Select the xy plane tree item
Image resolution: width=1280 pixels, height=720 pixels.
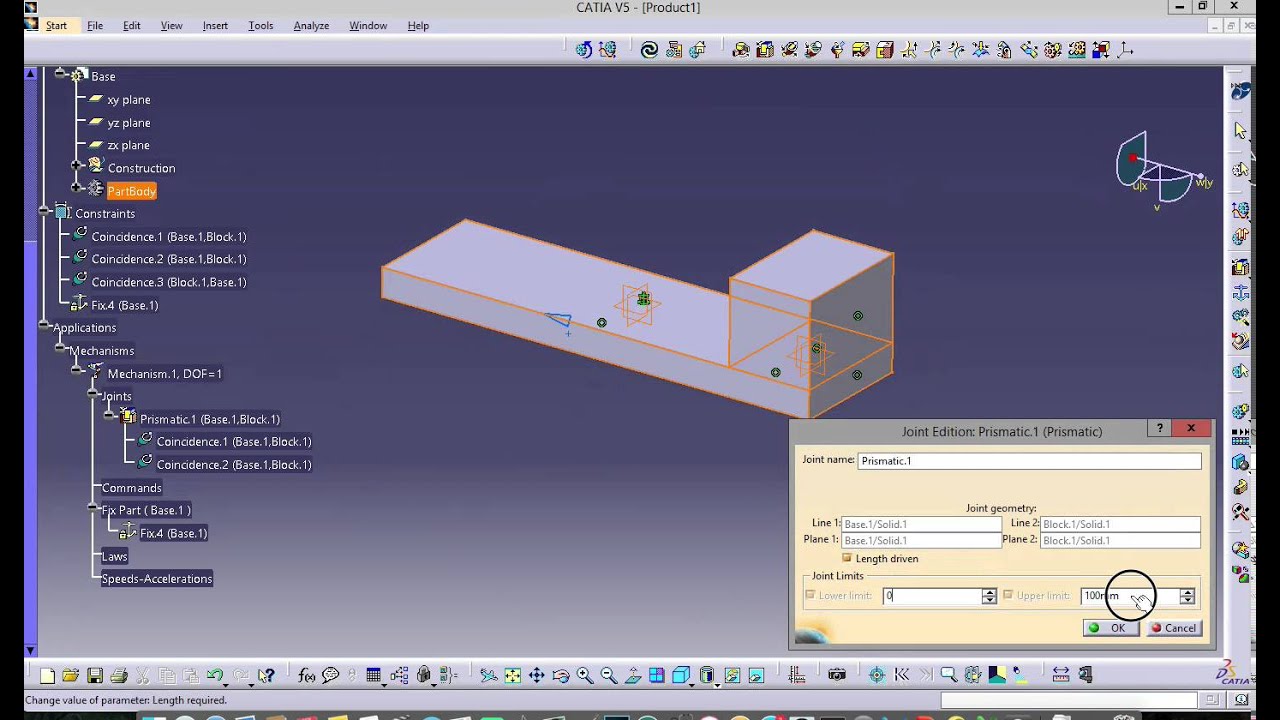128,100
